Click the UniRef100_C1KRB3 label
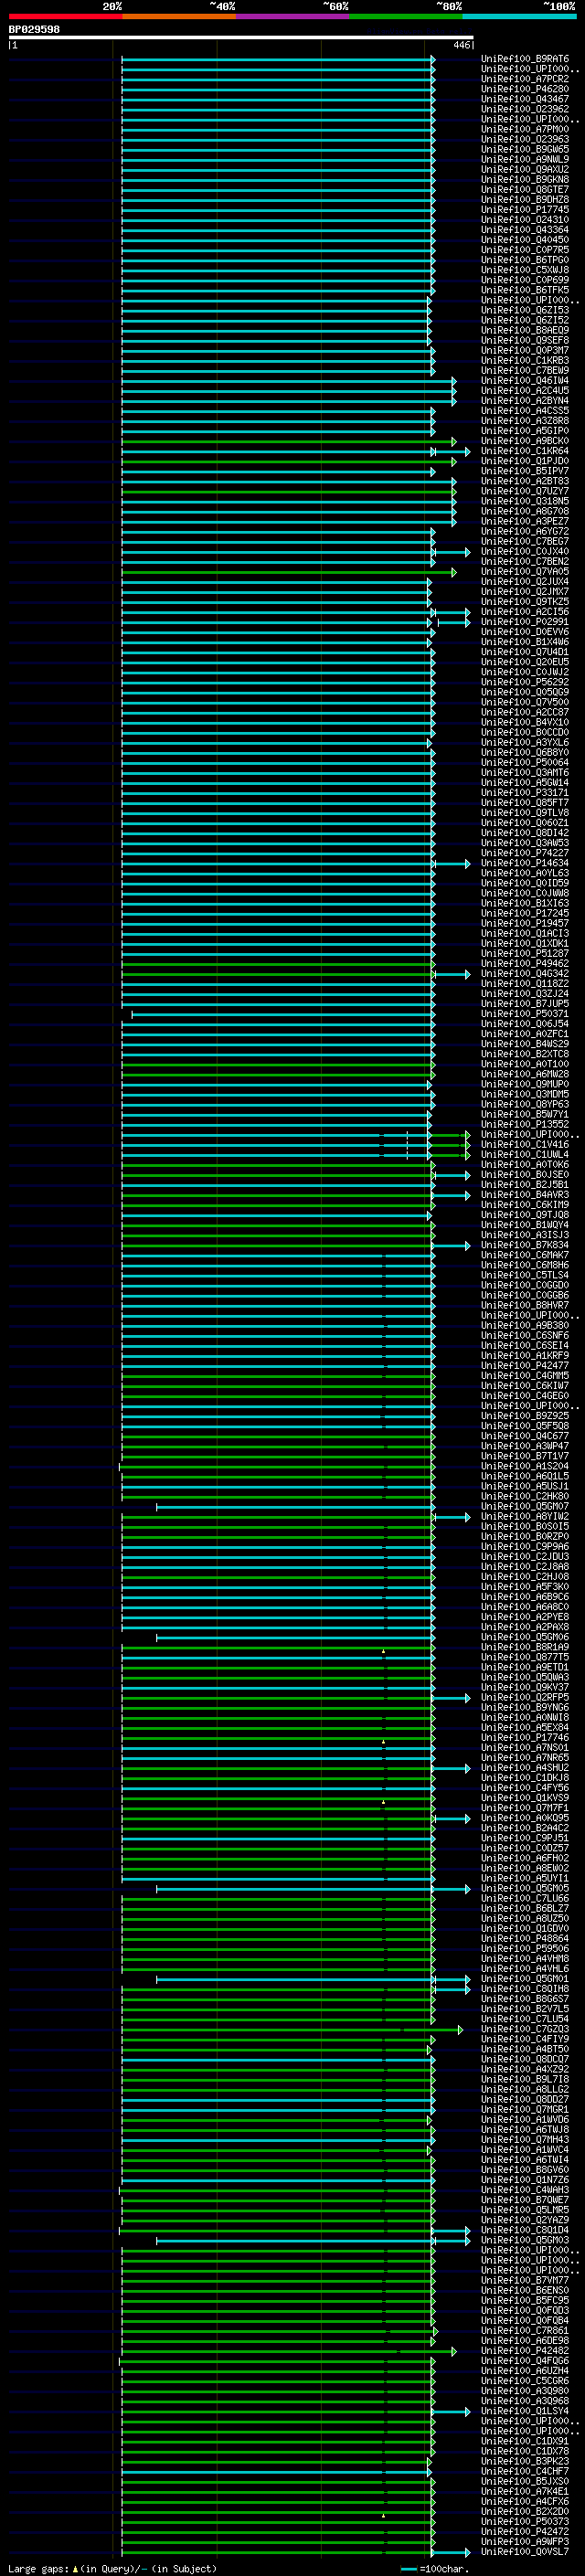Viewport: 585px width, 2576px height. [525, 361]
